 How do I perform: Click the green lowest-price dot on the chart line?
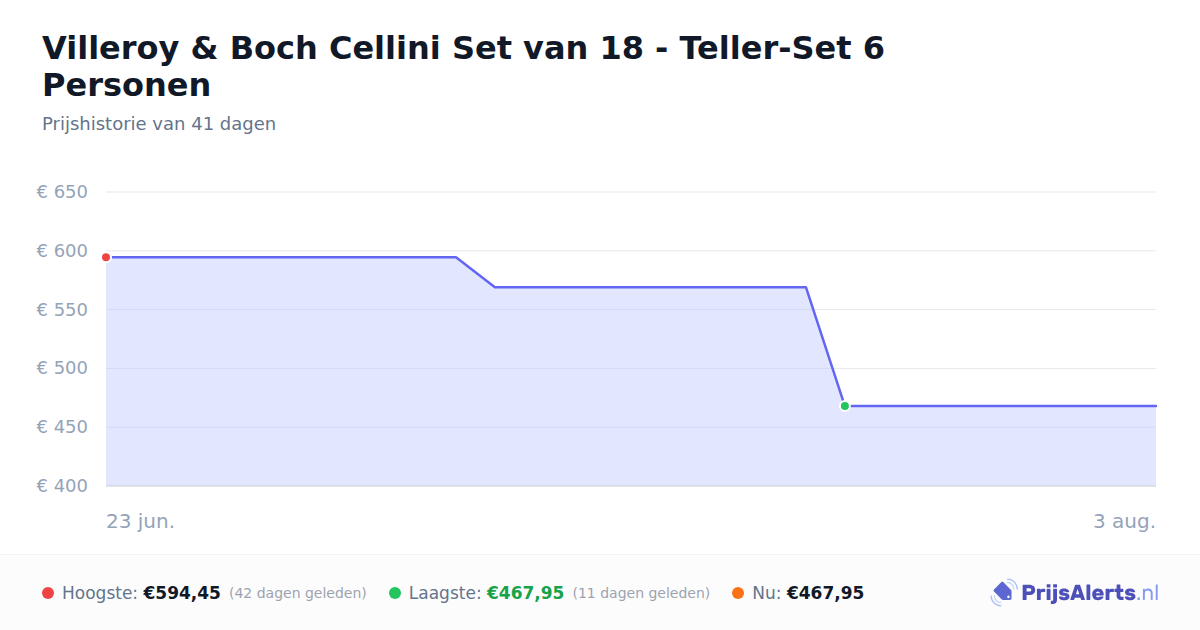(x=845, y=406)
